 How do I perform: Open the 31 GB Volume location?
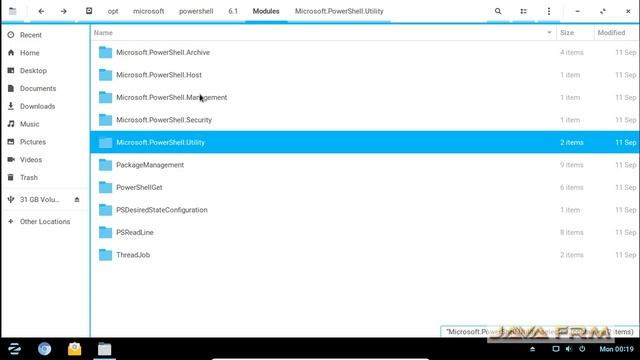tap(40, 200)
